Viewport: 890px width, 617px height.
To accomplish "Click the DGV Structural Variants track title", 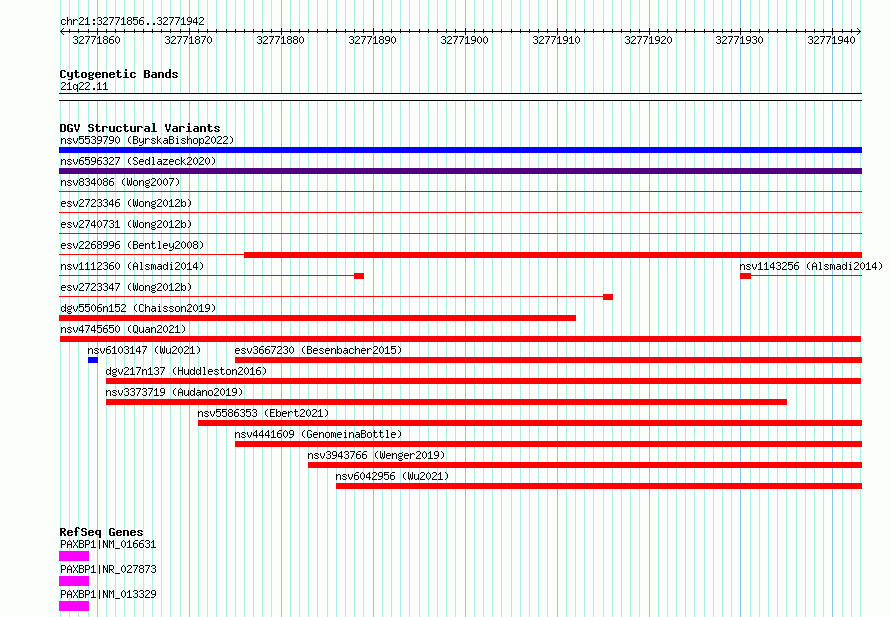I will (x=140, y=128).
